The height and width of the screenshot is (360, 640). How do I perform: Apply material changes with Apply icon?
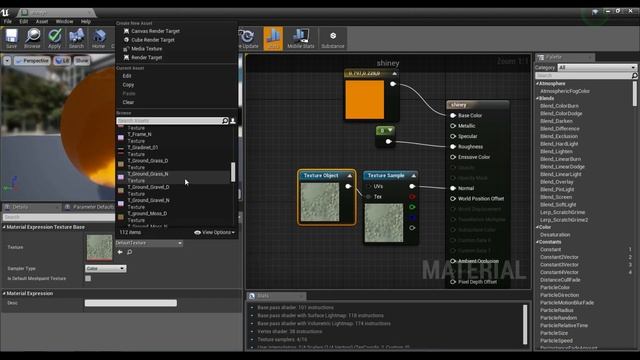54,38
